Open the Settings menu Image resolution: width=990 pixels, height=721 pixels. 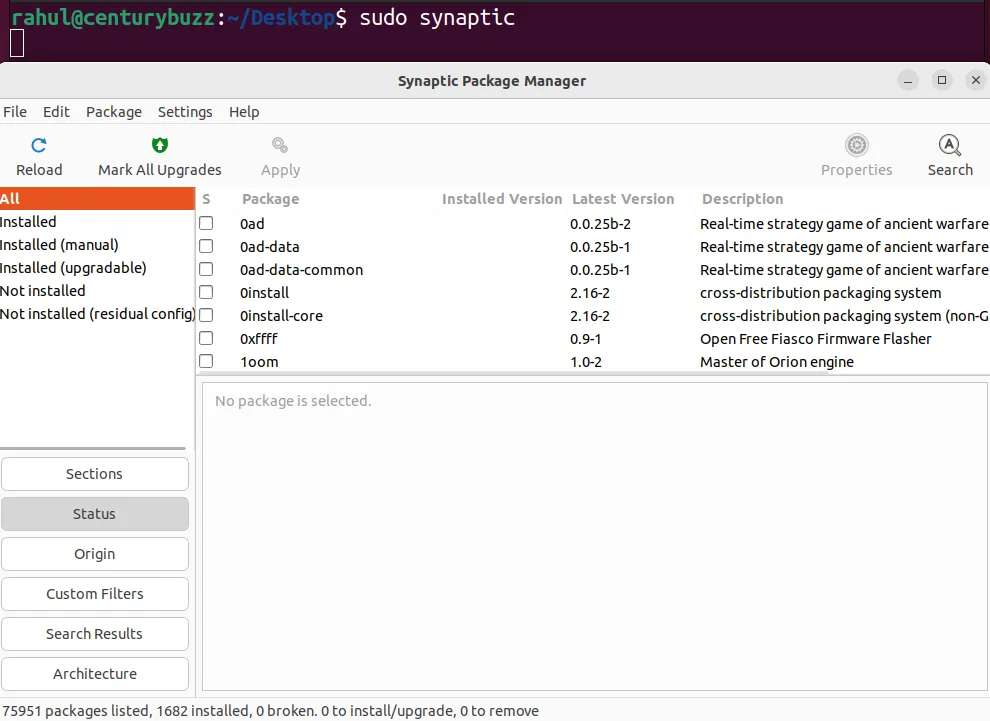click(185, 112)
